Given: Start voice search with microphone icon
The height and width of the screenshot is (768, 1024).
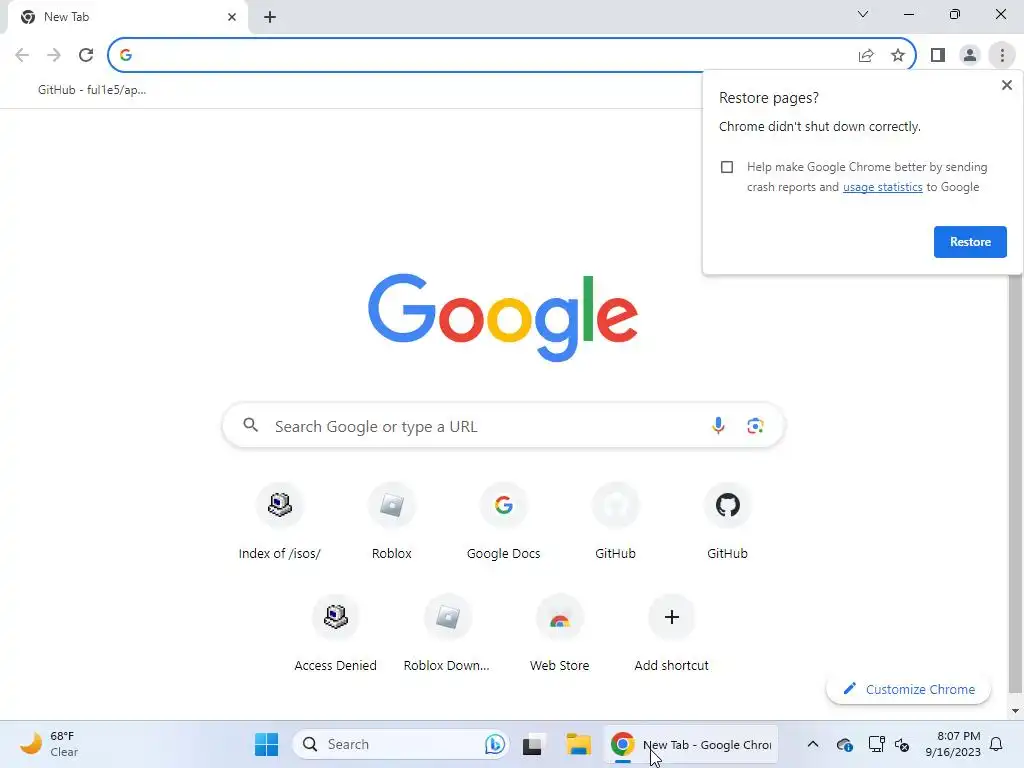Looking at the screenshot, I should coord(718,426).
